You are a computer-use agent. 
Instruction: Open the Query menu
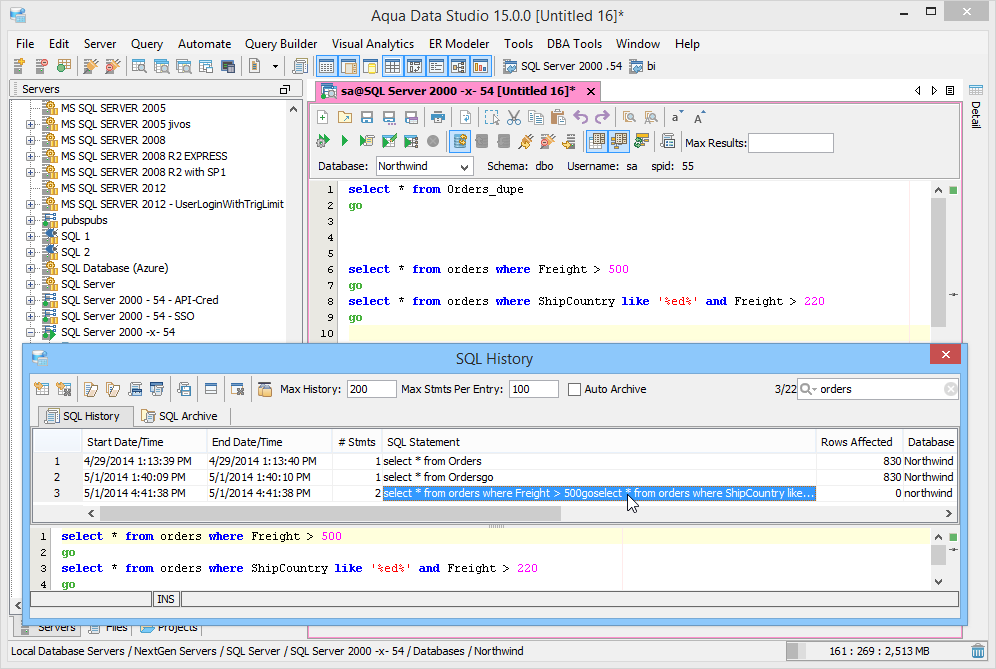(x=147, y=44)
